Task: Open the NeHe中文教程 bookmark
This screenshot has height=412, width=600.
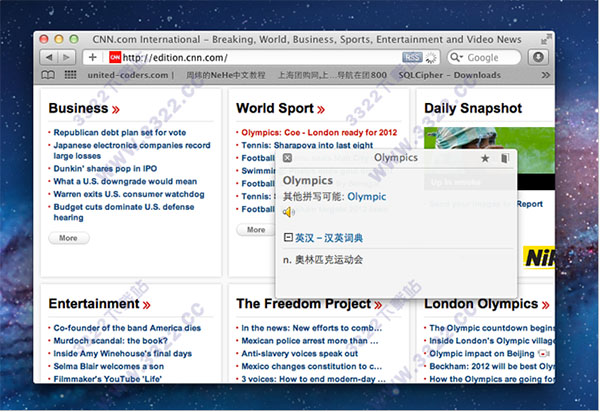Action: click(225, 75)
